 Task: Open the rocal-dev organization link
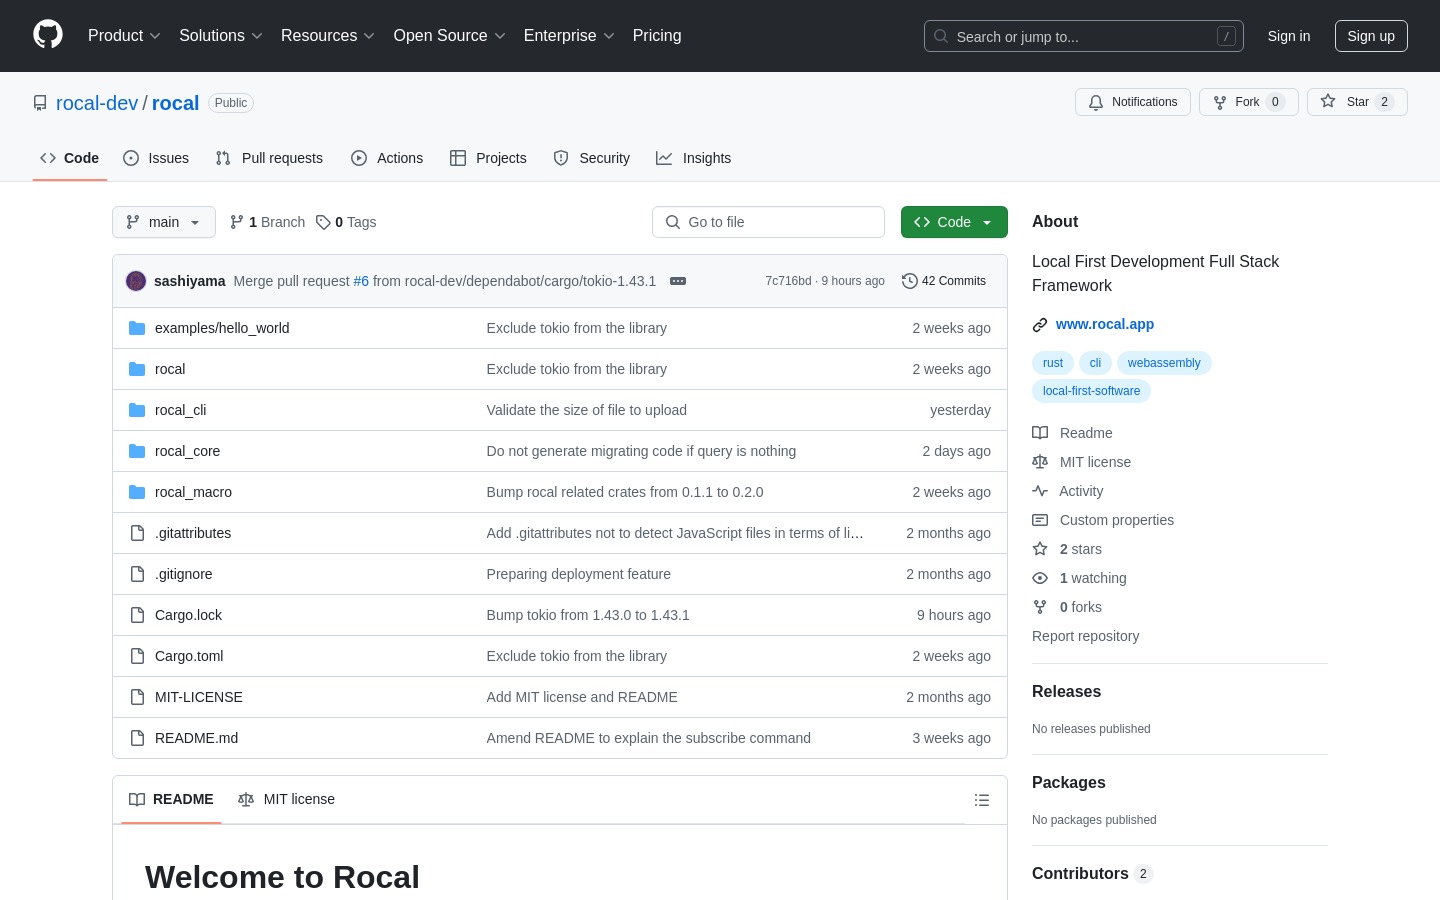(97, 103)
